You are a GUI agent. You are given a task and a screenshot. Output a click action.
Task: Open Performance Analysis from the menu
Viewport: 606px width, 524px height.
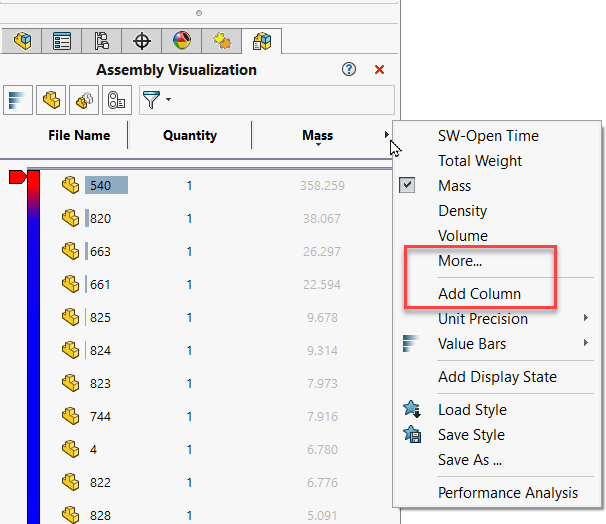(508, 493)
